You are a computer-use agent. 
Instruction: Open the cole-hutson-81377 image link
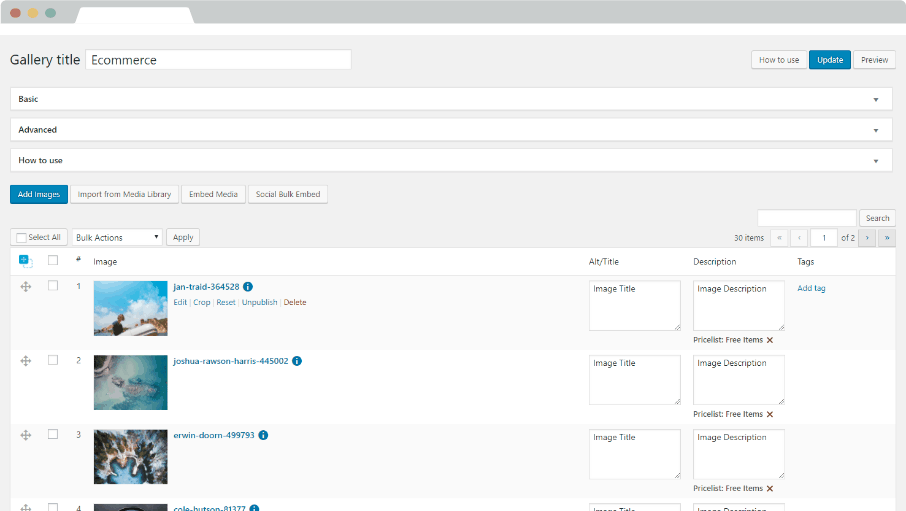tap(209, 508)
